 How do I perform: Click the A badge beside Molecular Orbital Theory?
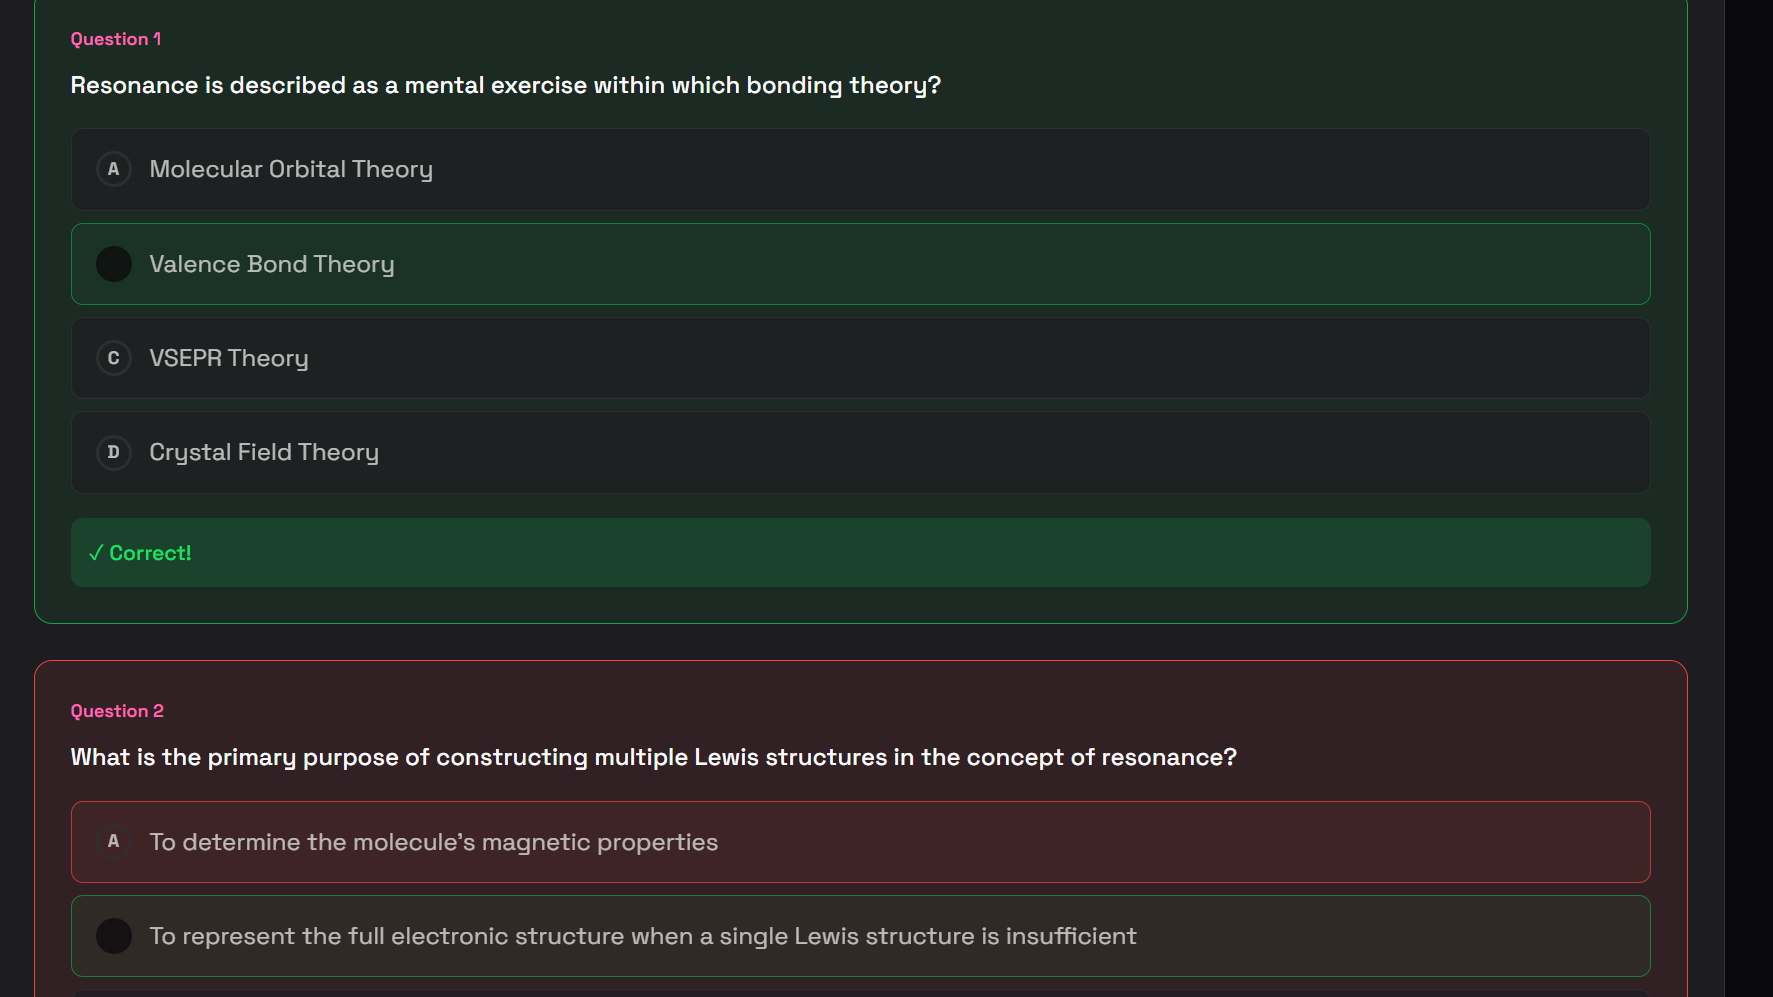click(x=113, y=169)
